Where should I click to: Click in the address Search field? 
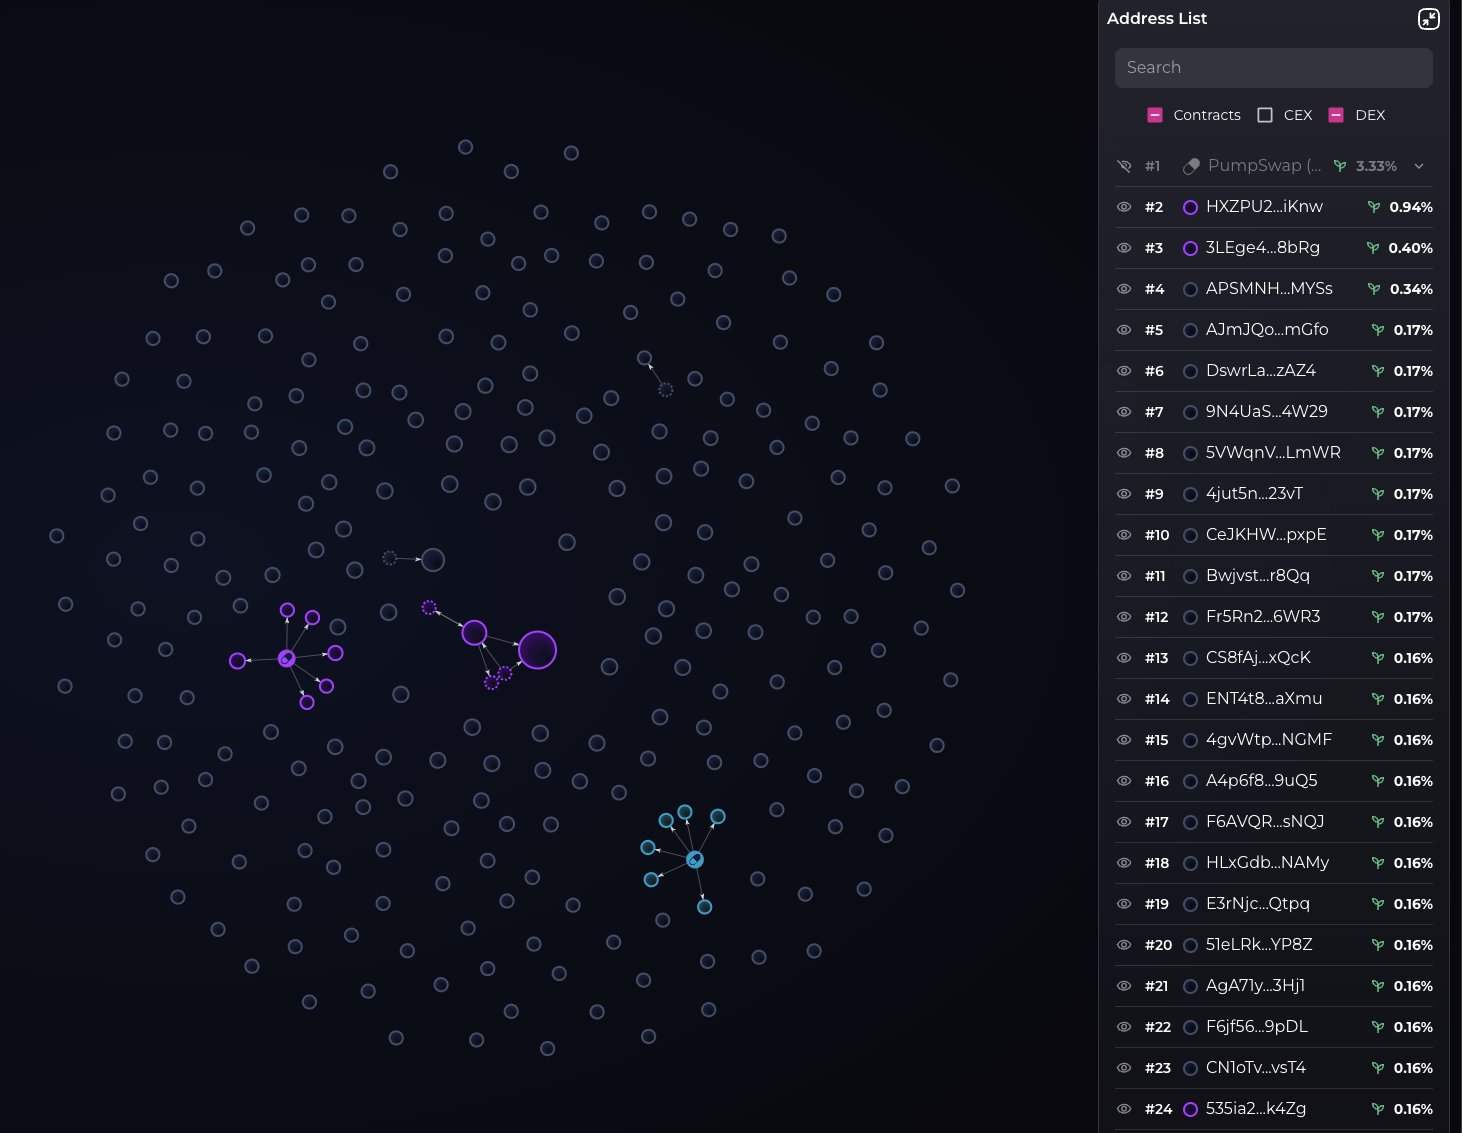tap(1274, 67)
